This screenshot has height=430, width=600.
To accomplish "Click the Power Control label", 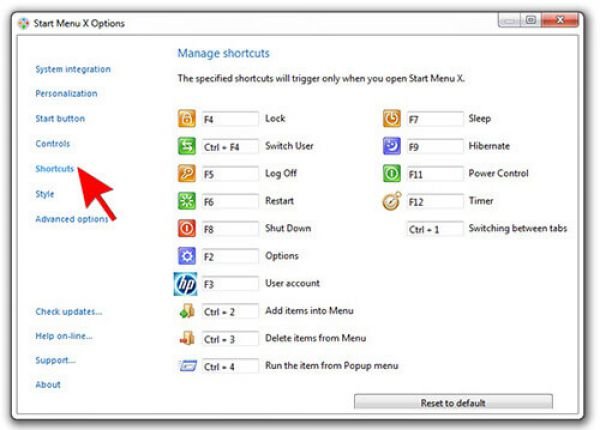I will coord(498,173).
